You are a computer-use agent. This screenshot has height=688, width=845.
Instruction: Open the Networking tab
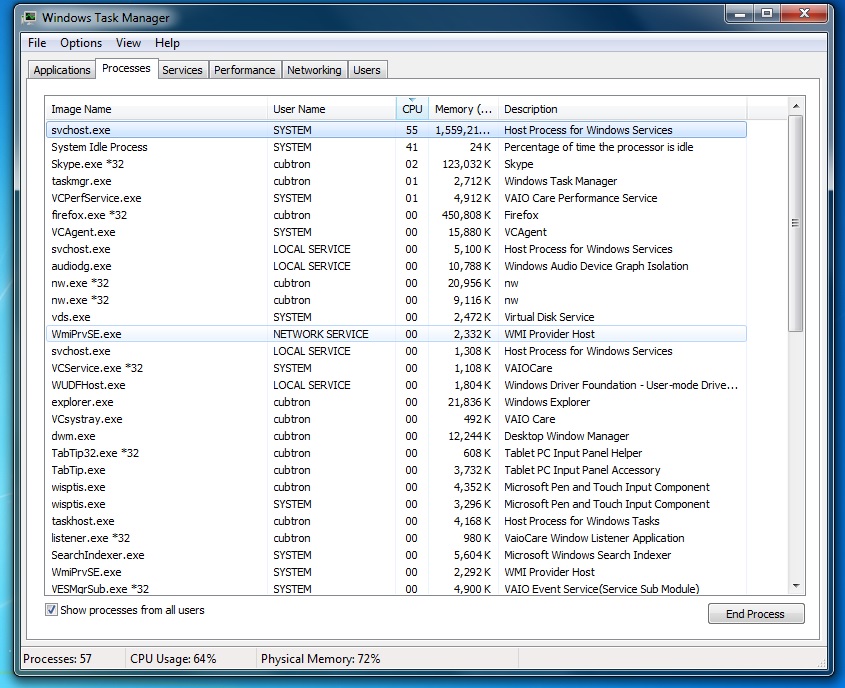[314, 70]
